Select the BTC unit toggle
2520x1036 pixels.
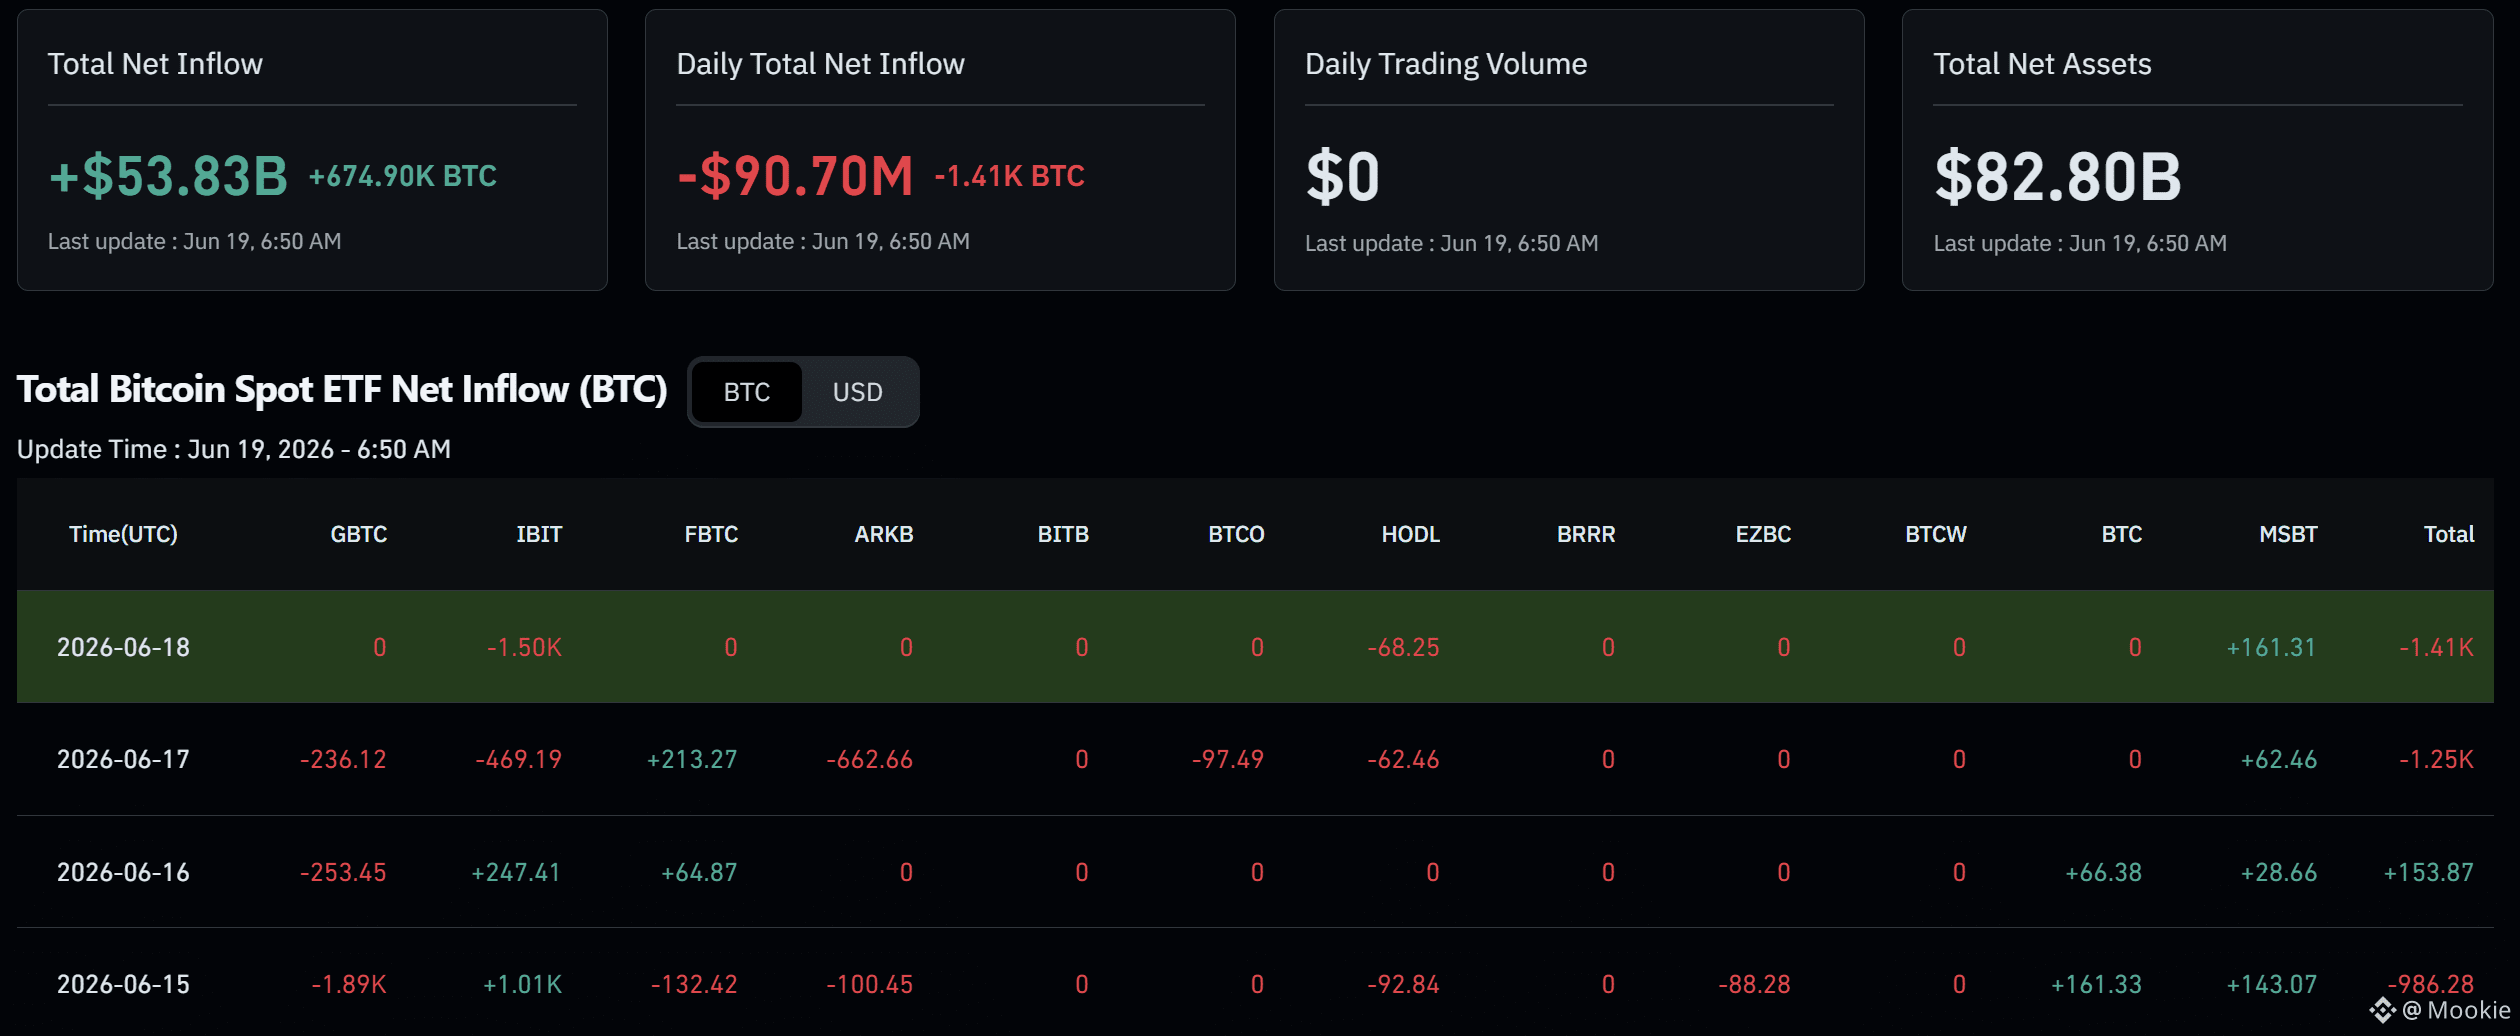[747, 392]
